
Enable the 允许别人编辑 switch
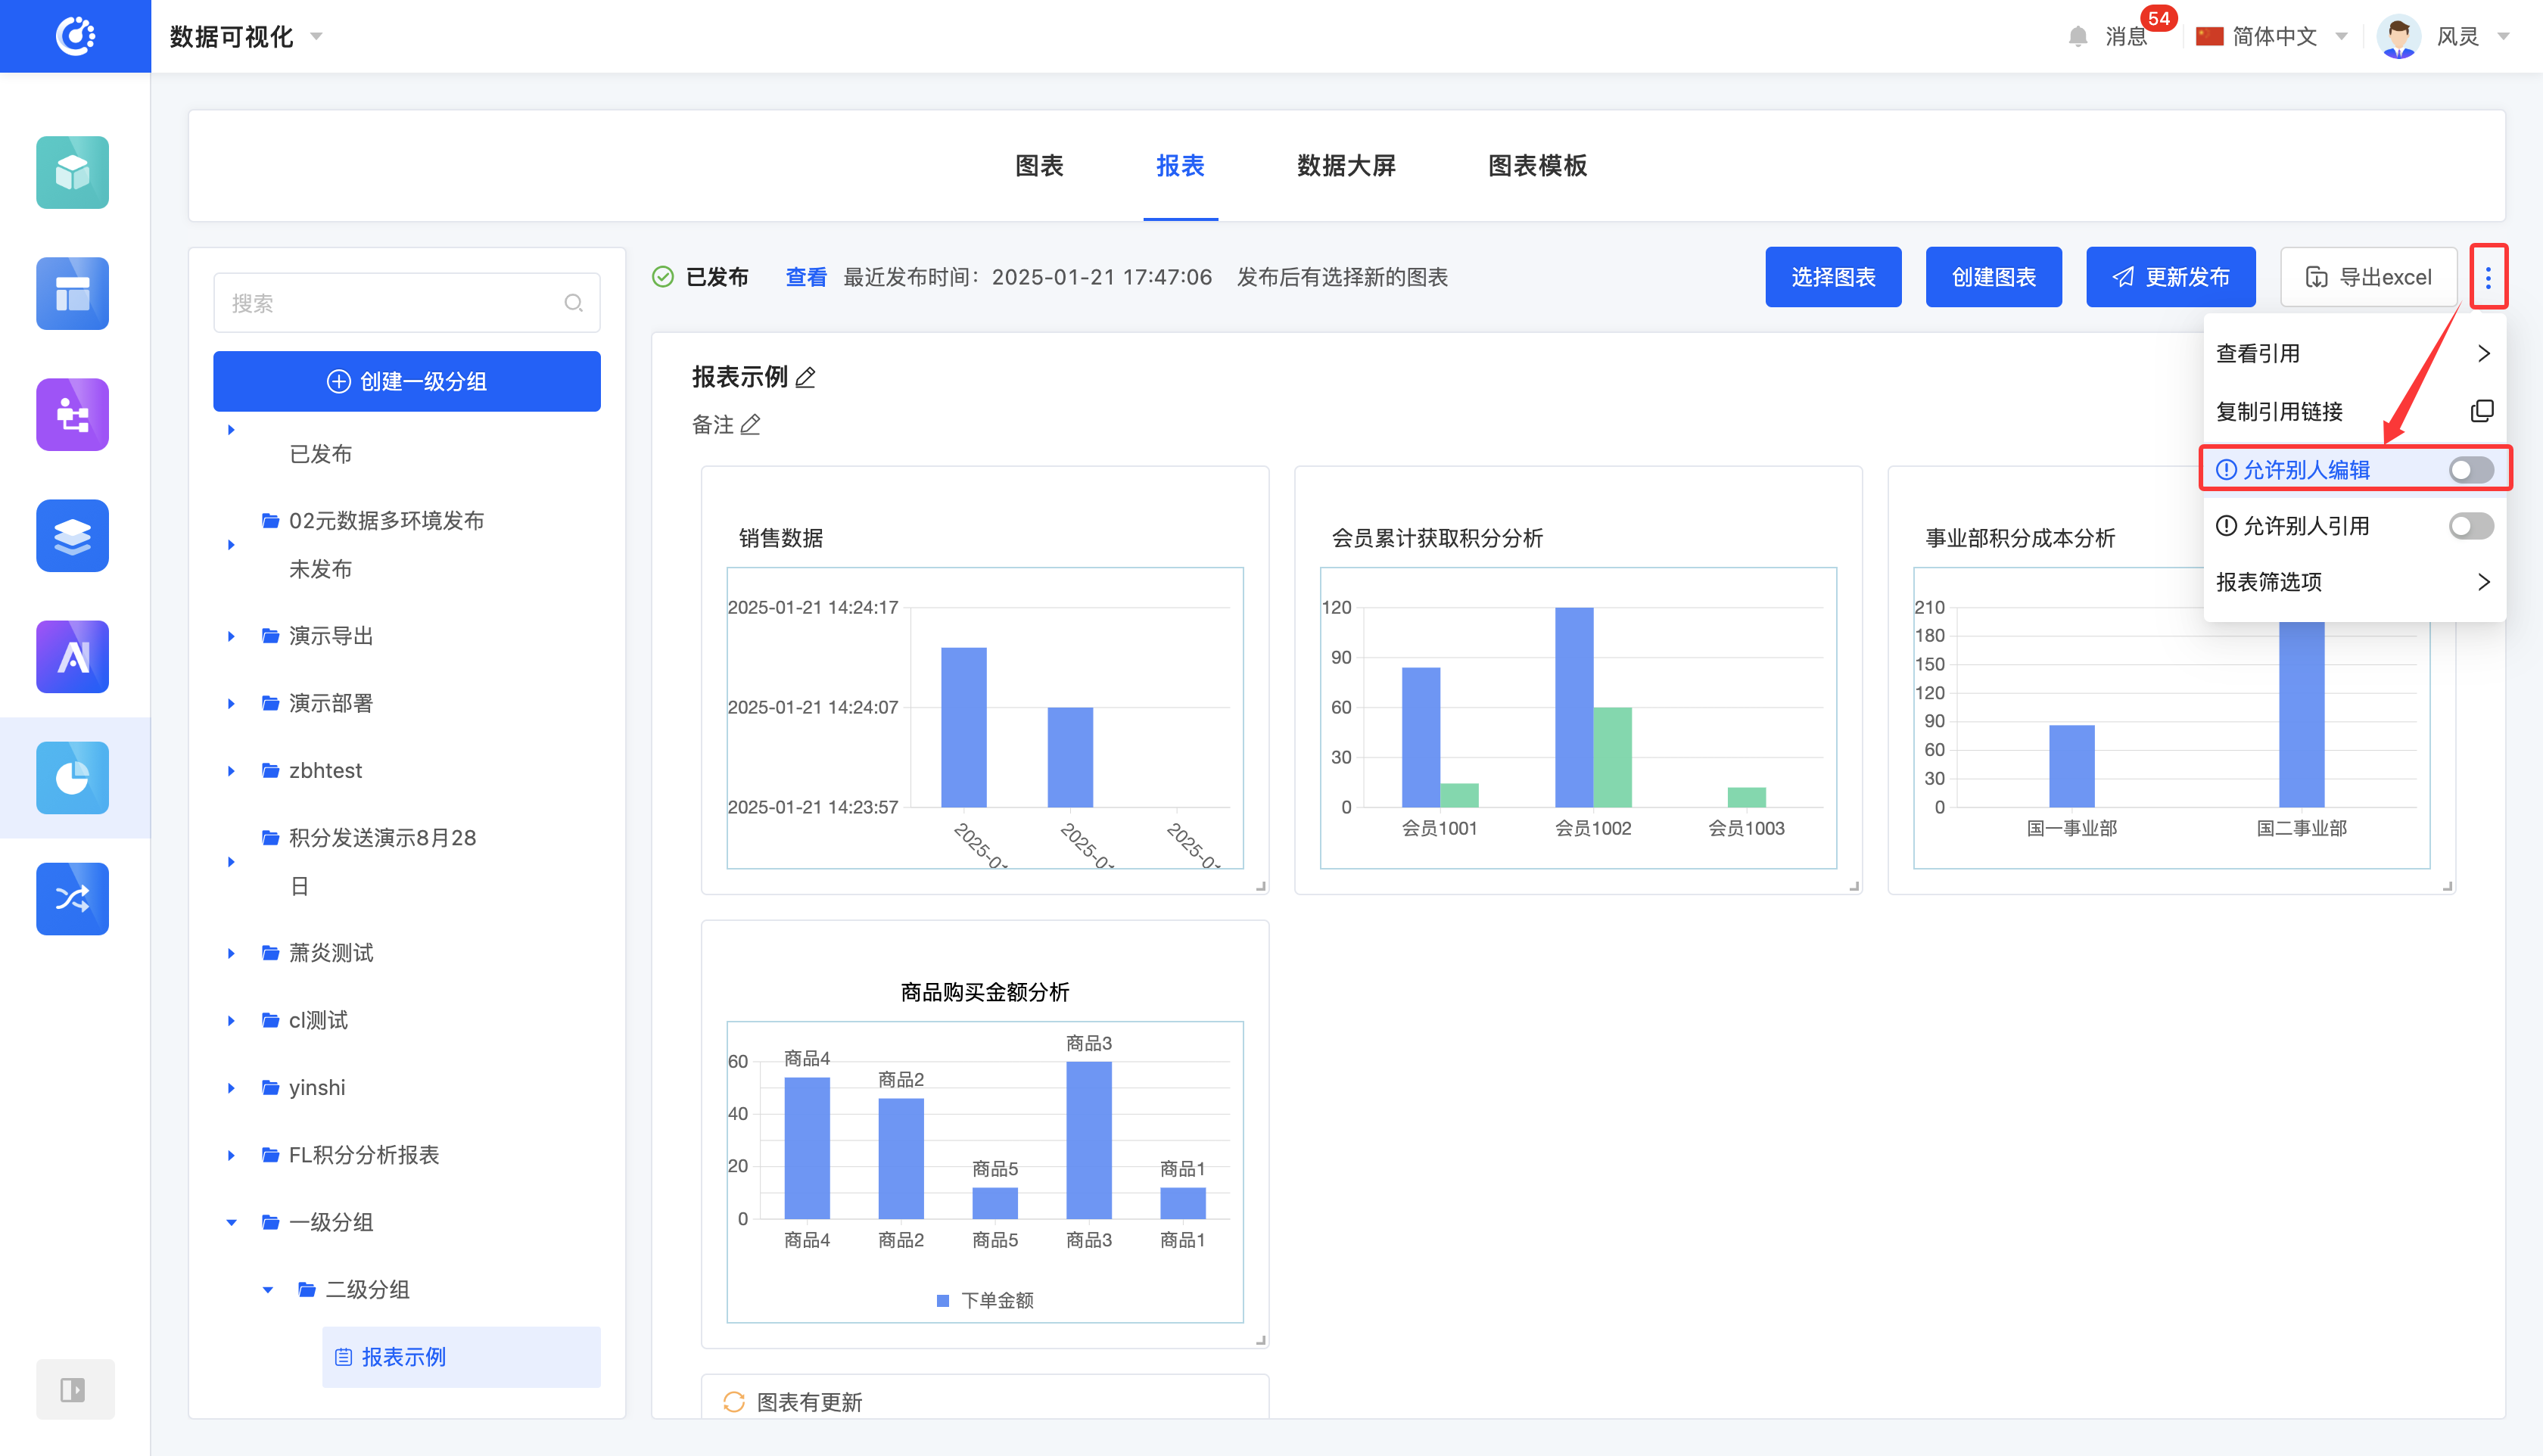tap(2470, 470)
